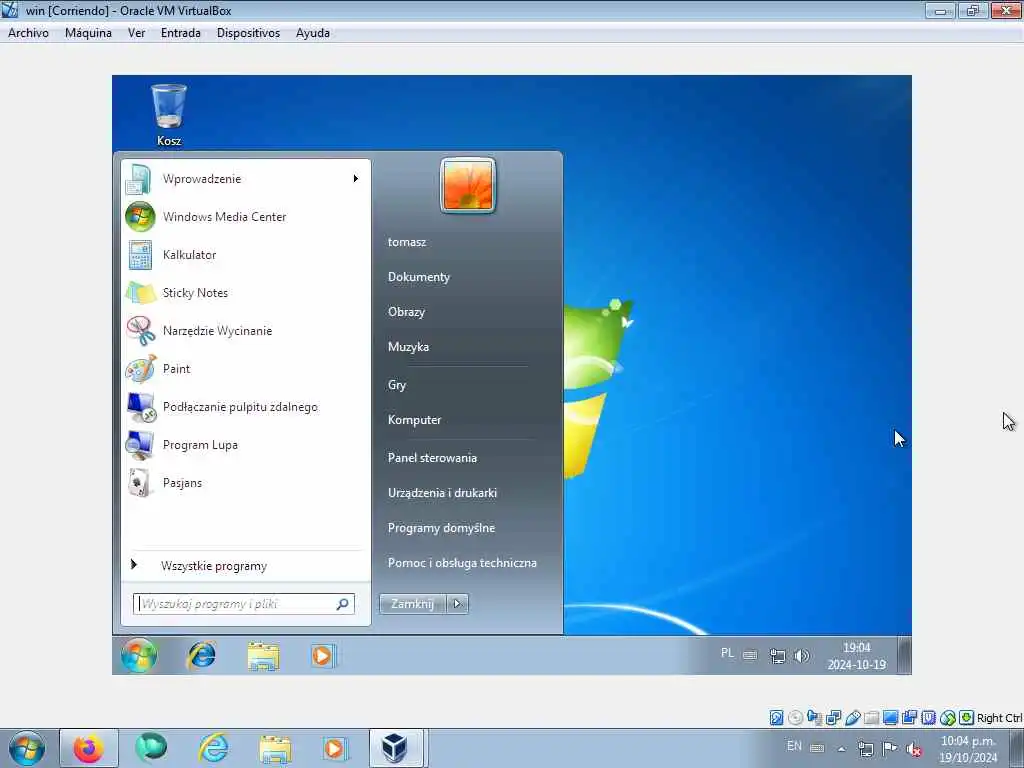Launch Paint from the Start menu
The image size is (1024, 768).
[x=246, y=368]
